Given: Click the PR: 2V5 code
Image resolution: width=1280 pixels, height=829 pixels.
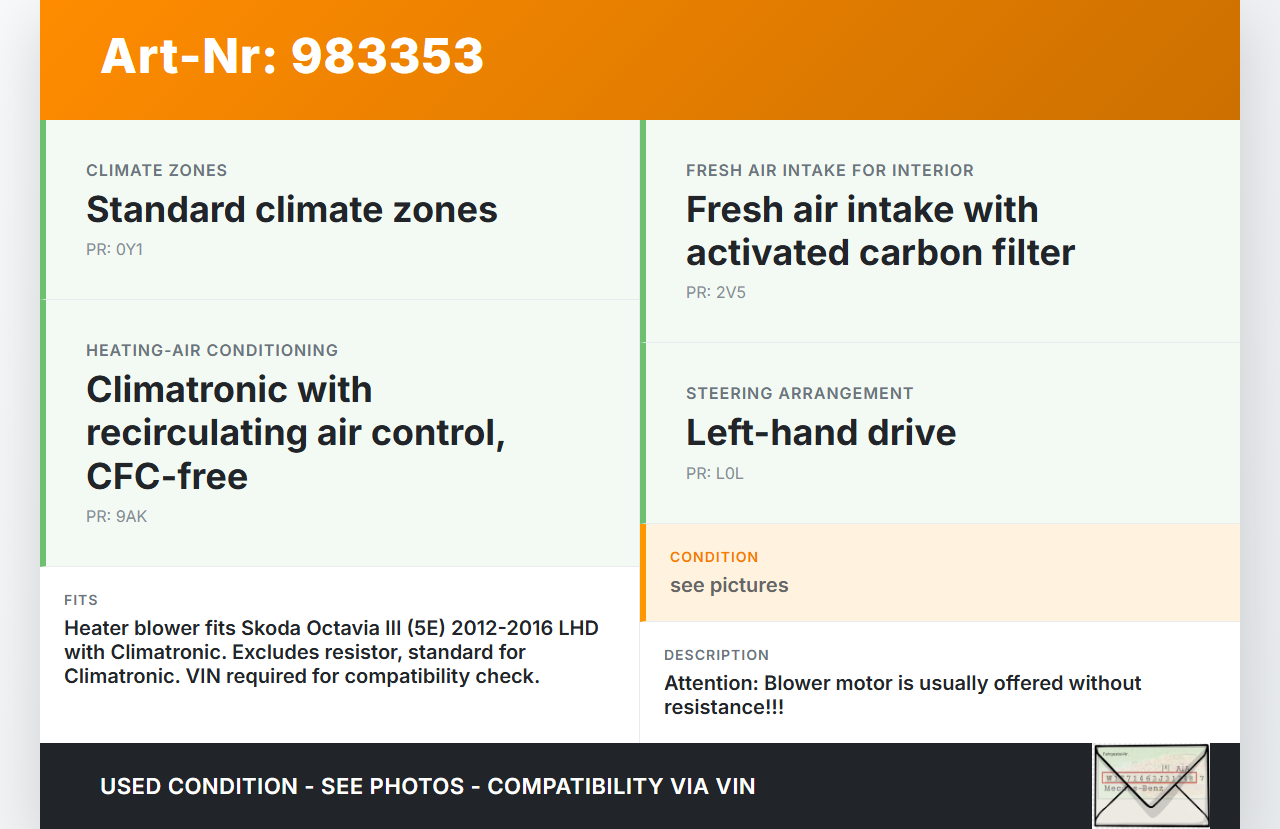Looking at the screenshot, I should [x=716, y=293].
